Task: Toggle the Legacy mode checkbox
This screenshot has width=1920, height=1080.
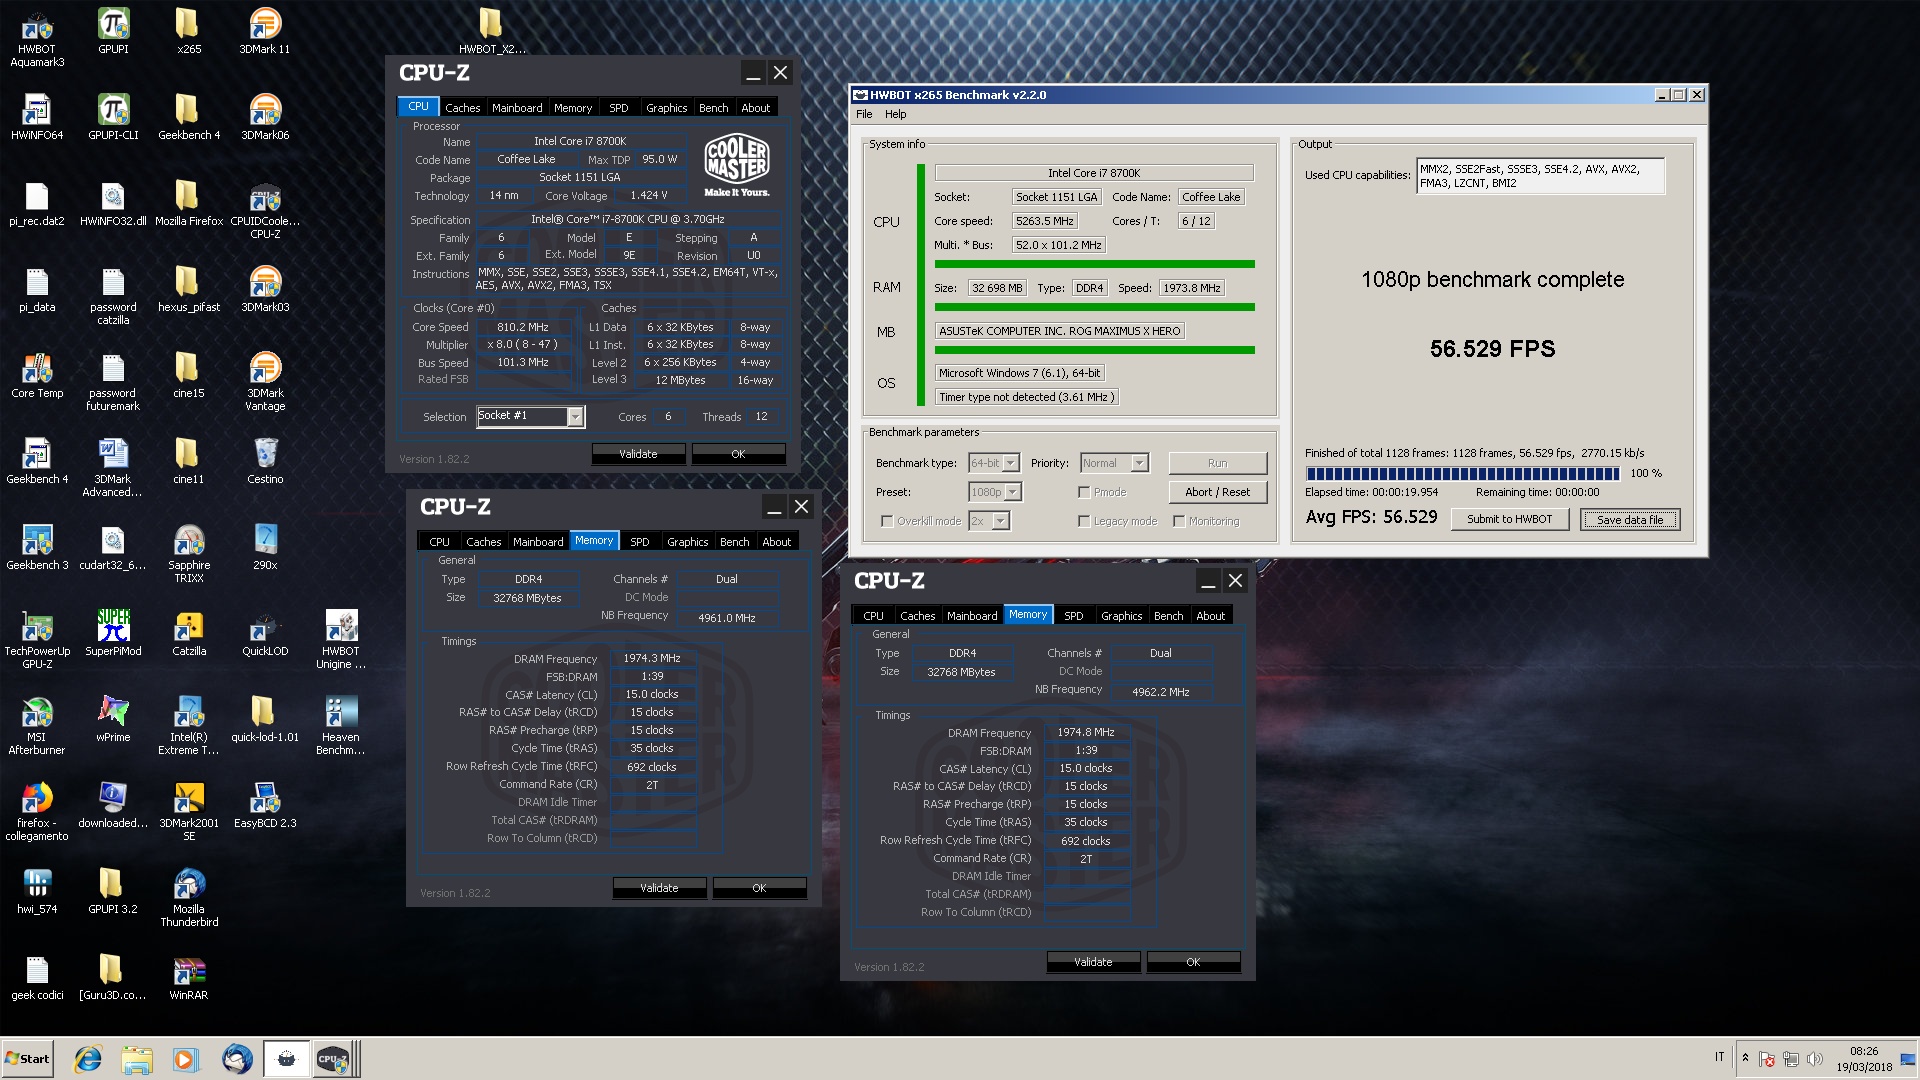Action: coord(1084,521)
